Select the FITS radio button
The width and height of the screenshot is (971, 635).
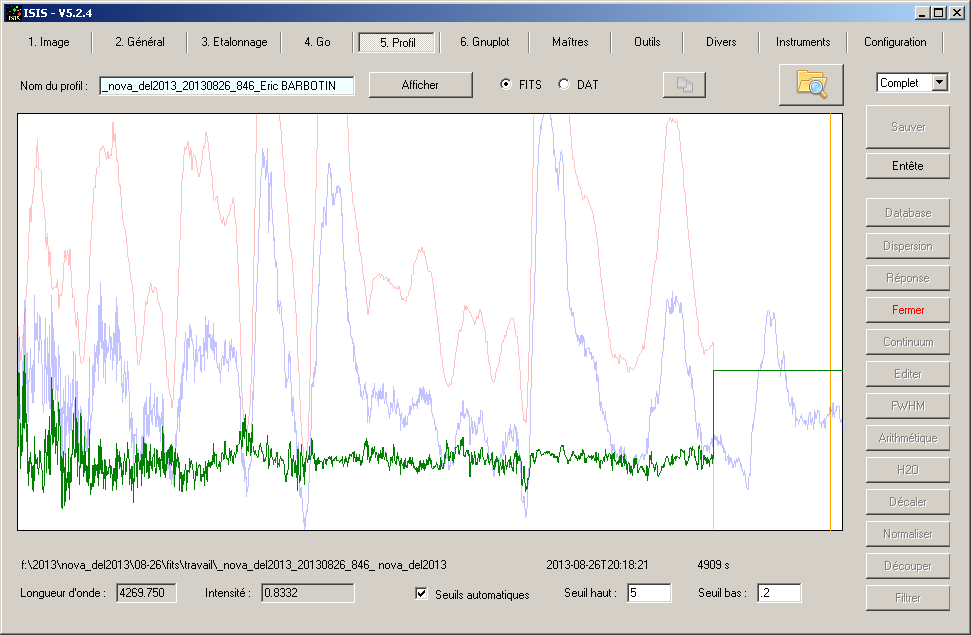[x=506, y=85]
